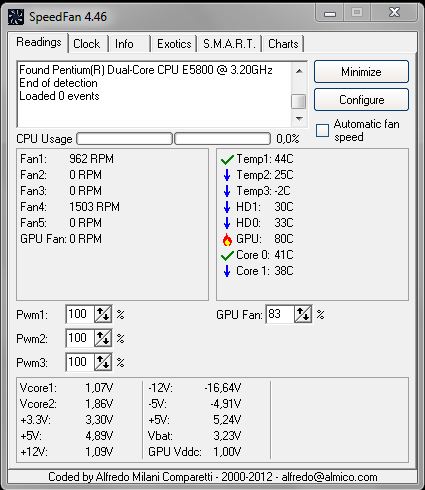Click the Pwm3 value field
Viewport: 425px width, 490px height.
click(80, 362)
